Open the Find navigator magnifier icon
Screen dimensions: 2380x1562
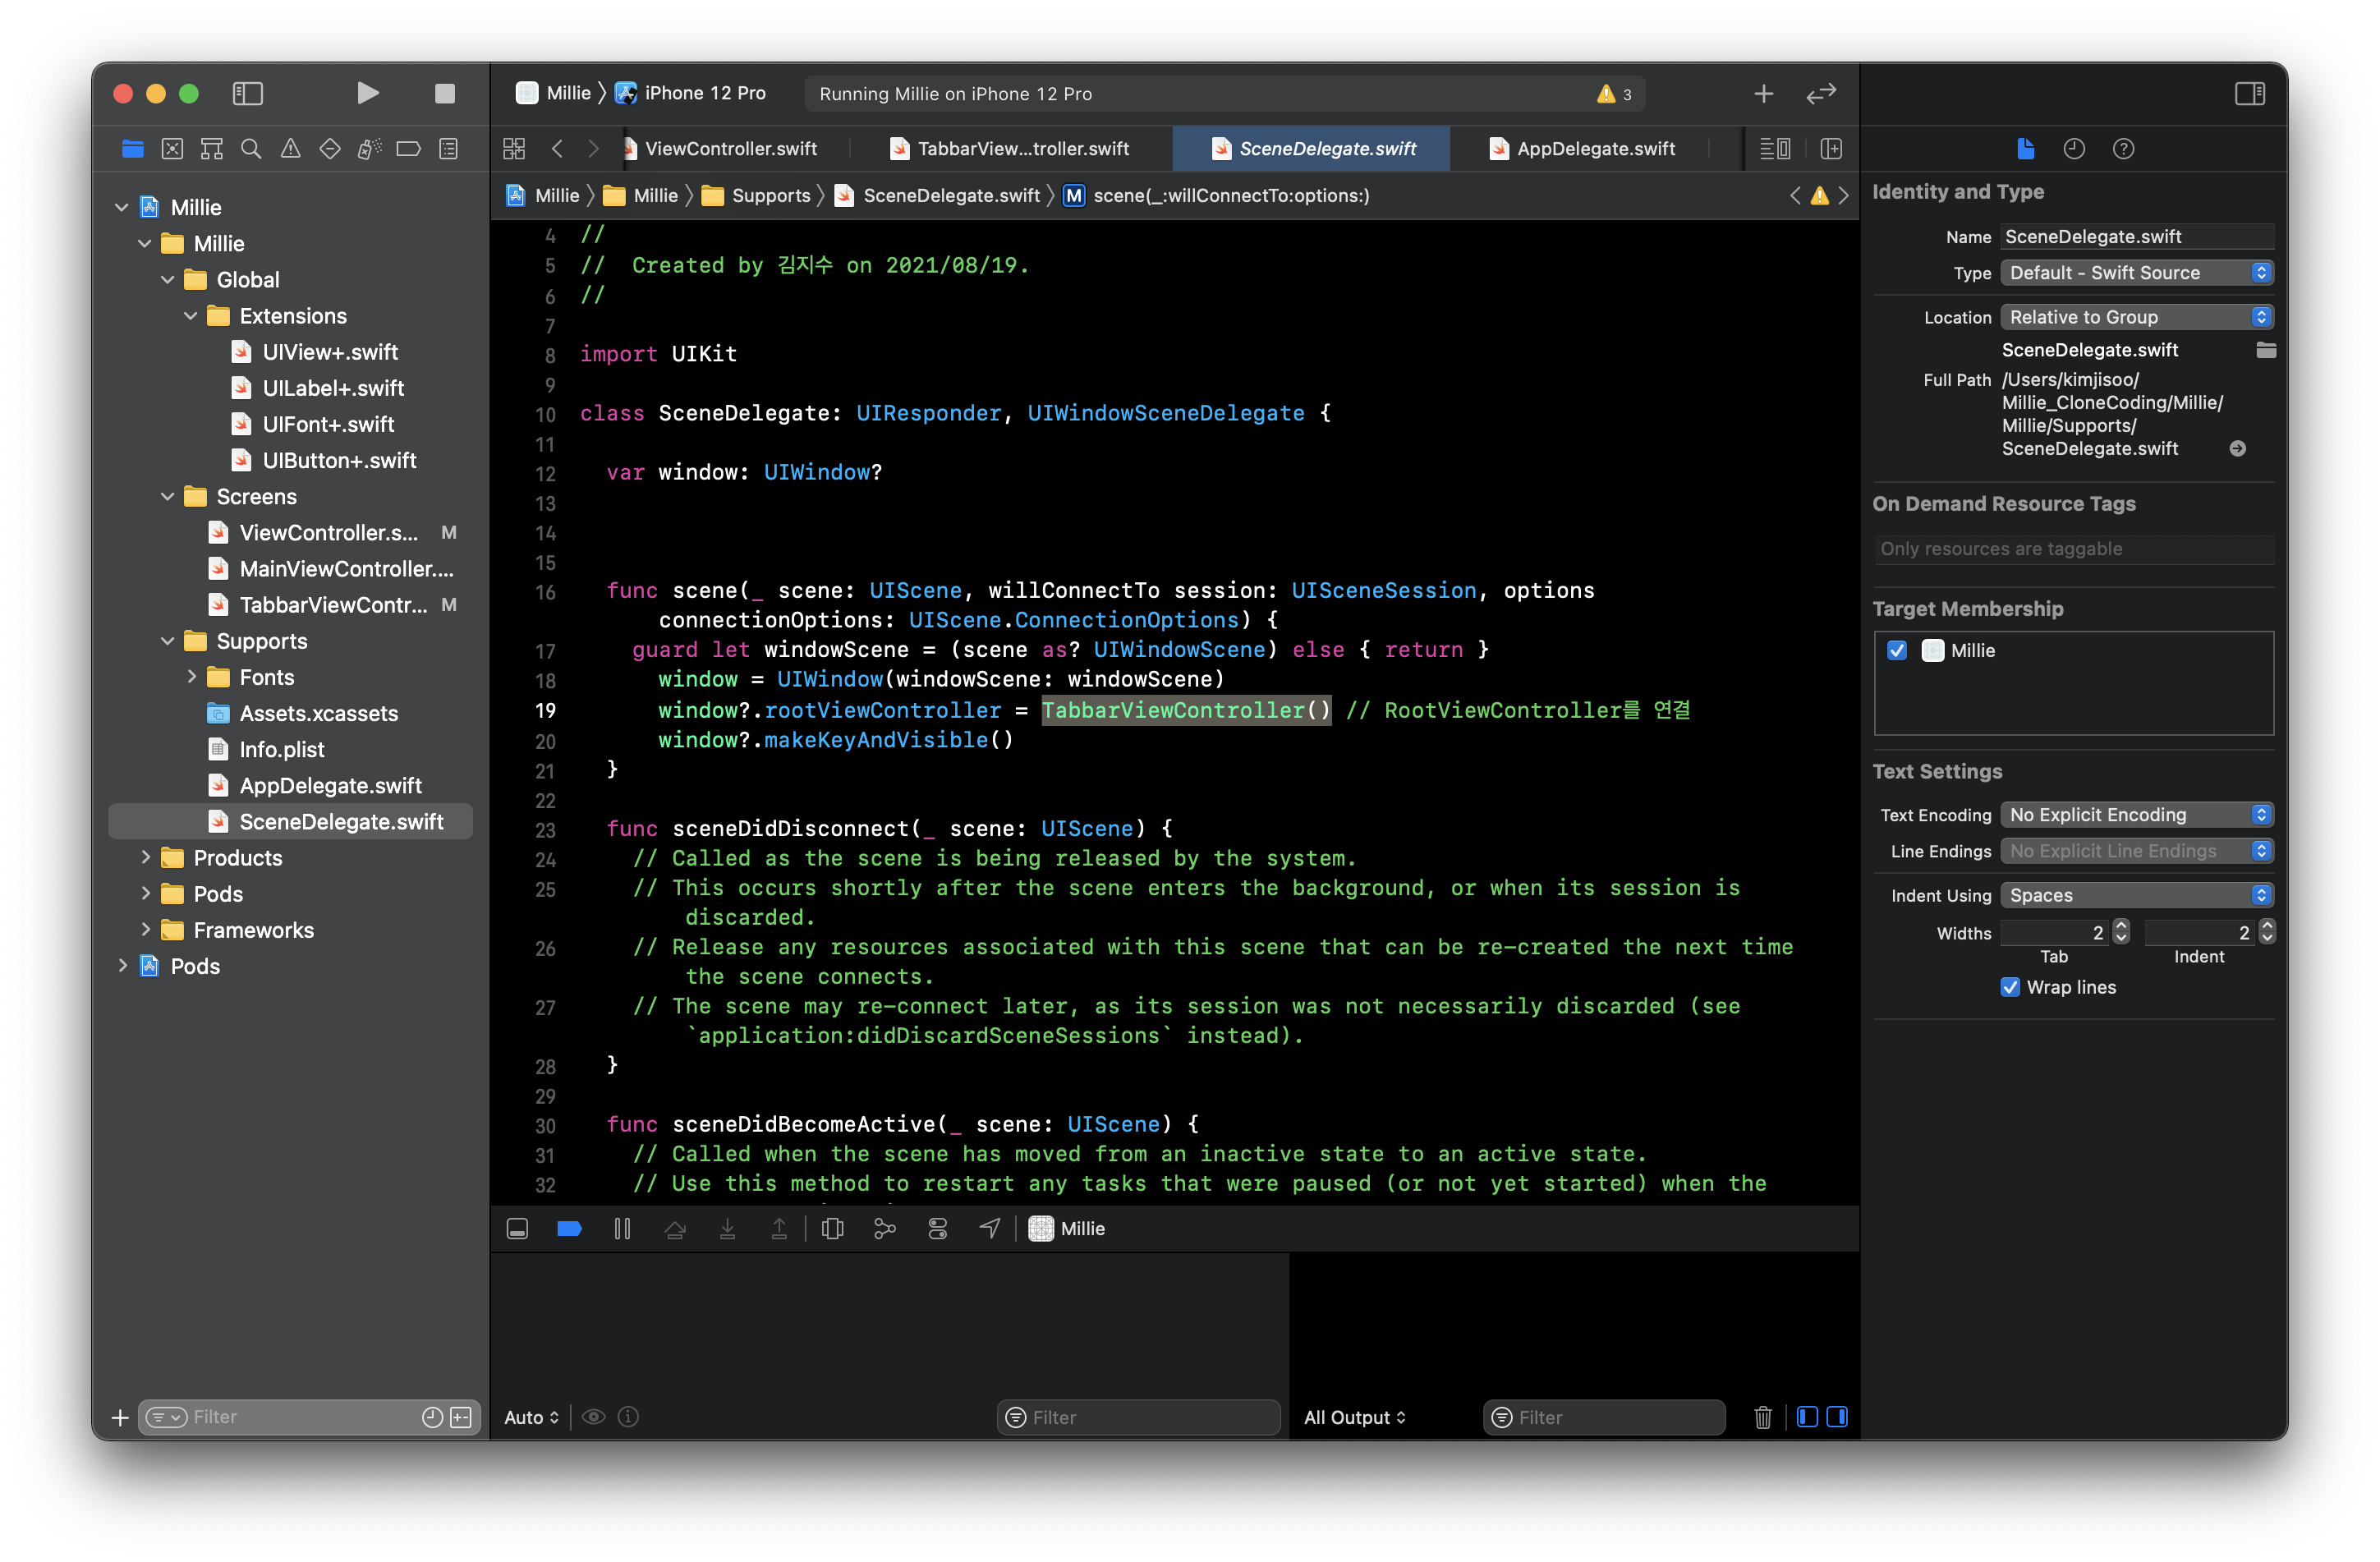(x=251, y=149)
